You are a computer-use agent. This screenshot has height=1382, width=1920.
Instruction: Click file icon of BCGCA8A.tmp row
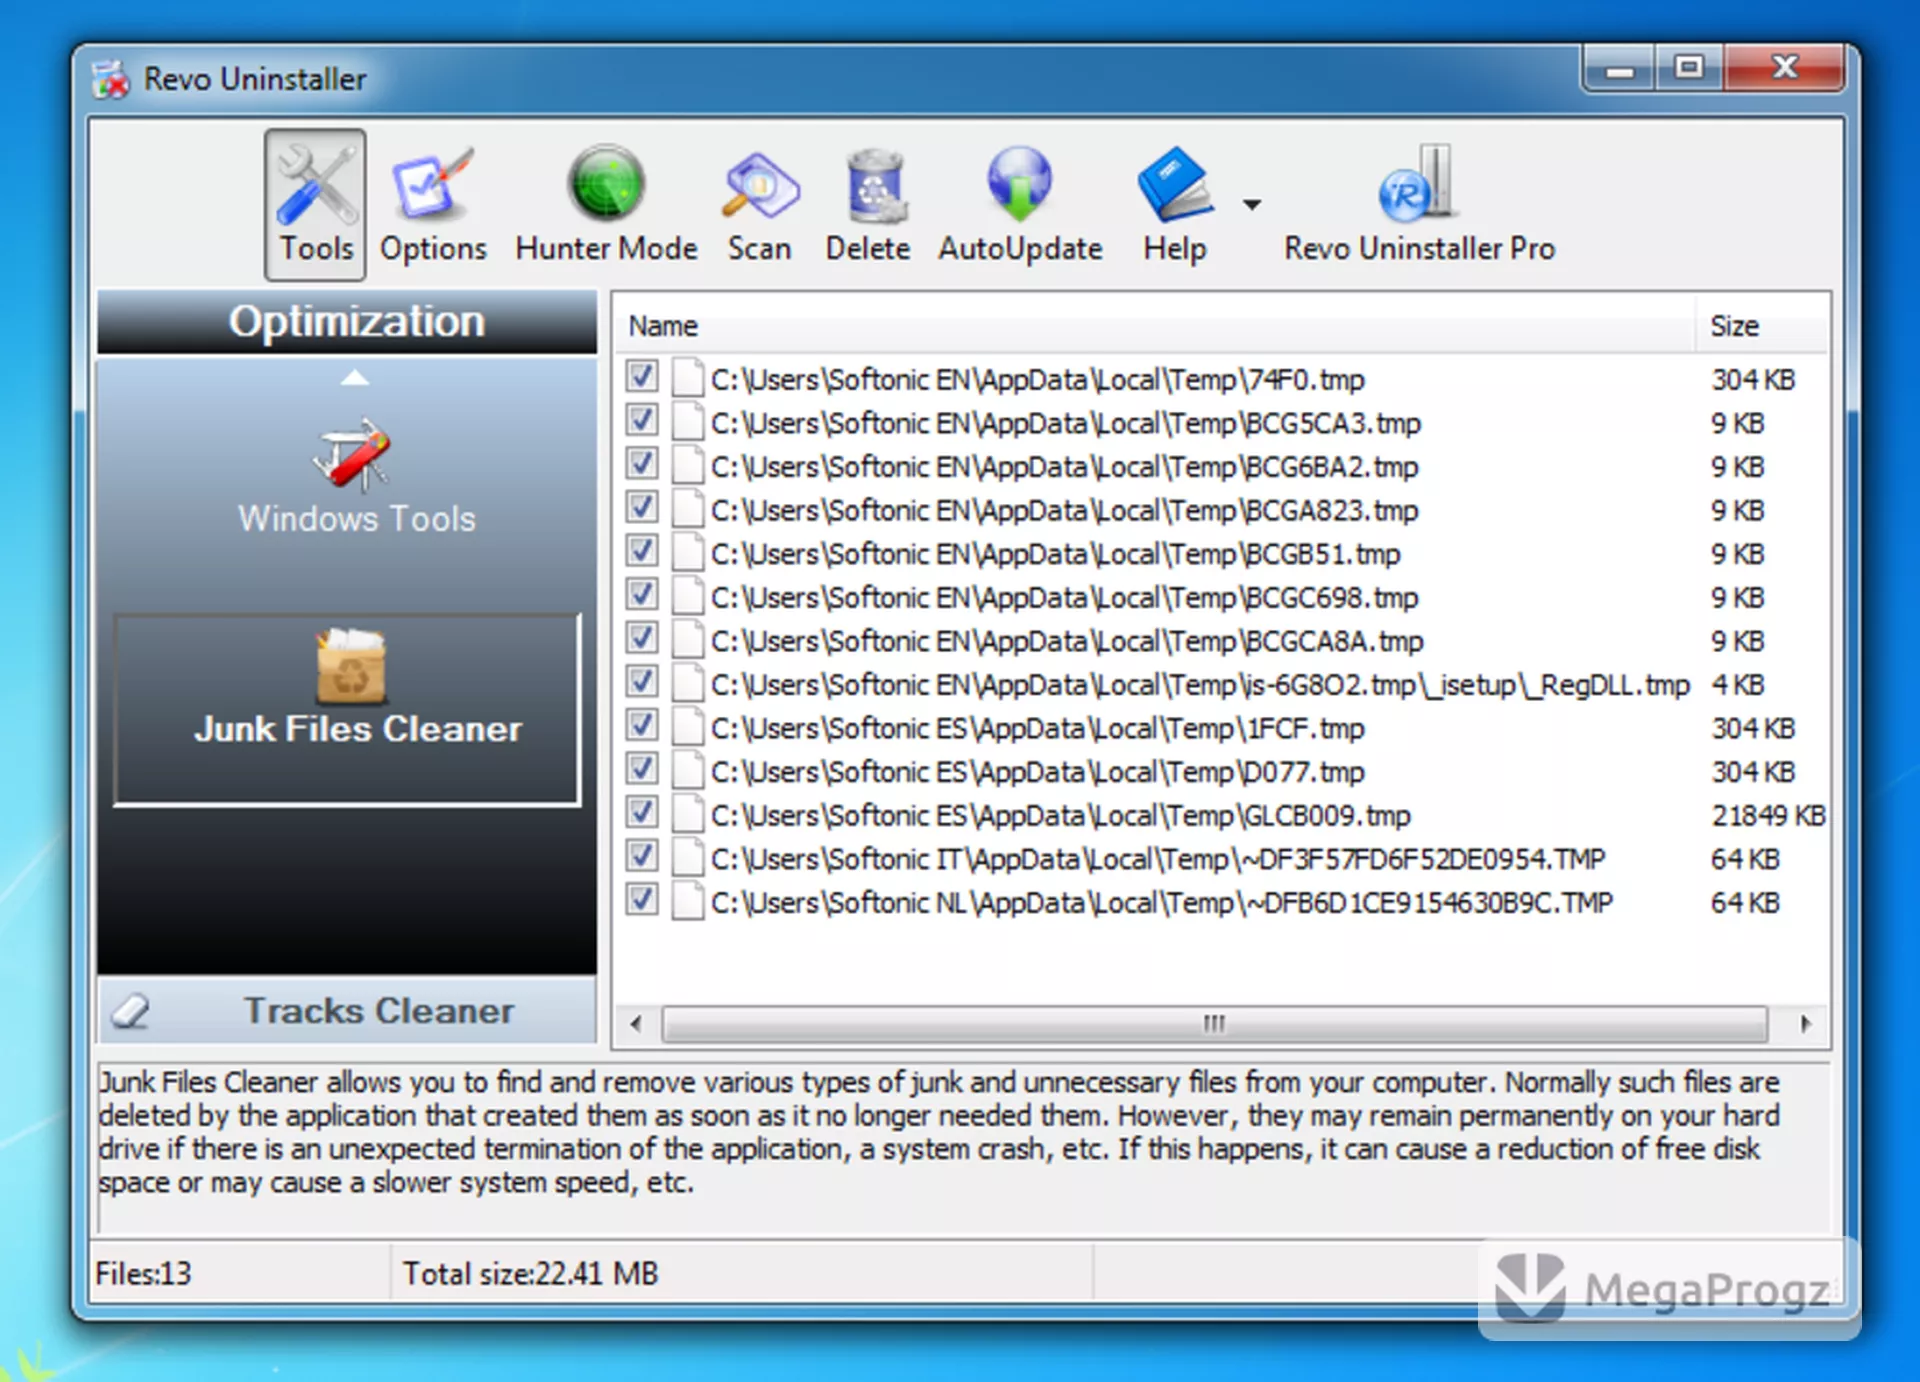click(x=687, y=641)
